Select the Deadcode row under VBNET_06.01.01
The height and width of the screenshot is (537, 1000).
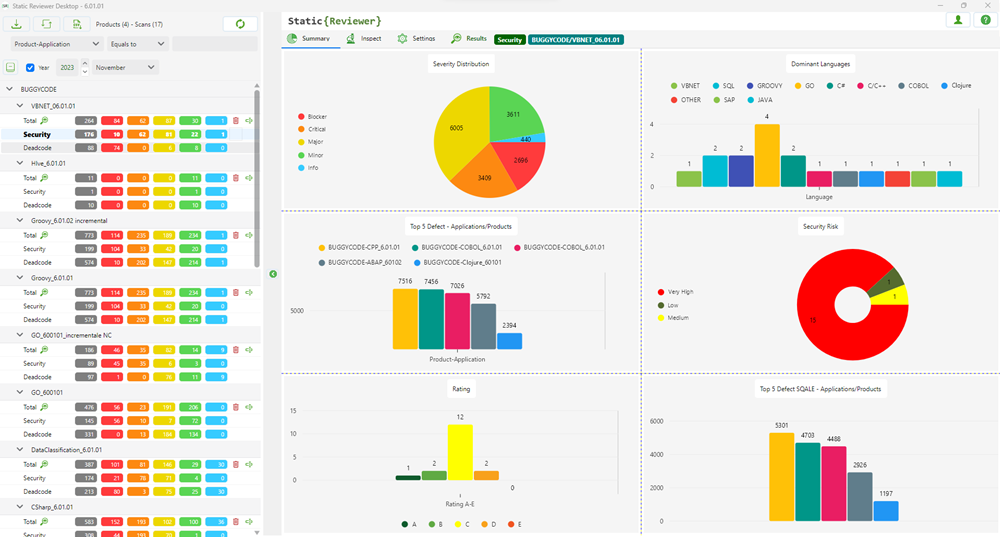[x=38, y=147]
